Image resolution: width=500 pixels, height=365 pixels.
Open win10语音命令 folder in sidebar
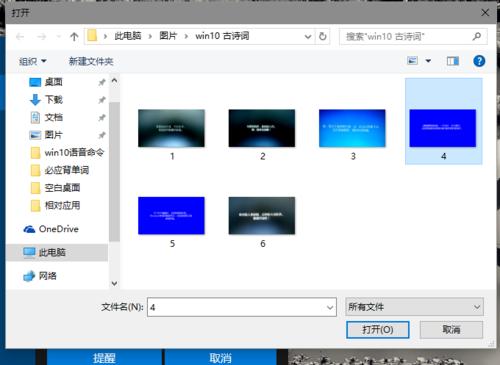(x=74, y=153)
